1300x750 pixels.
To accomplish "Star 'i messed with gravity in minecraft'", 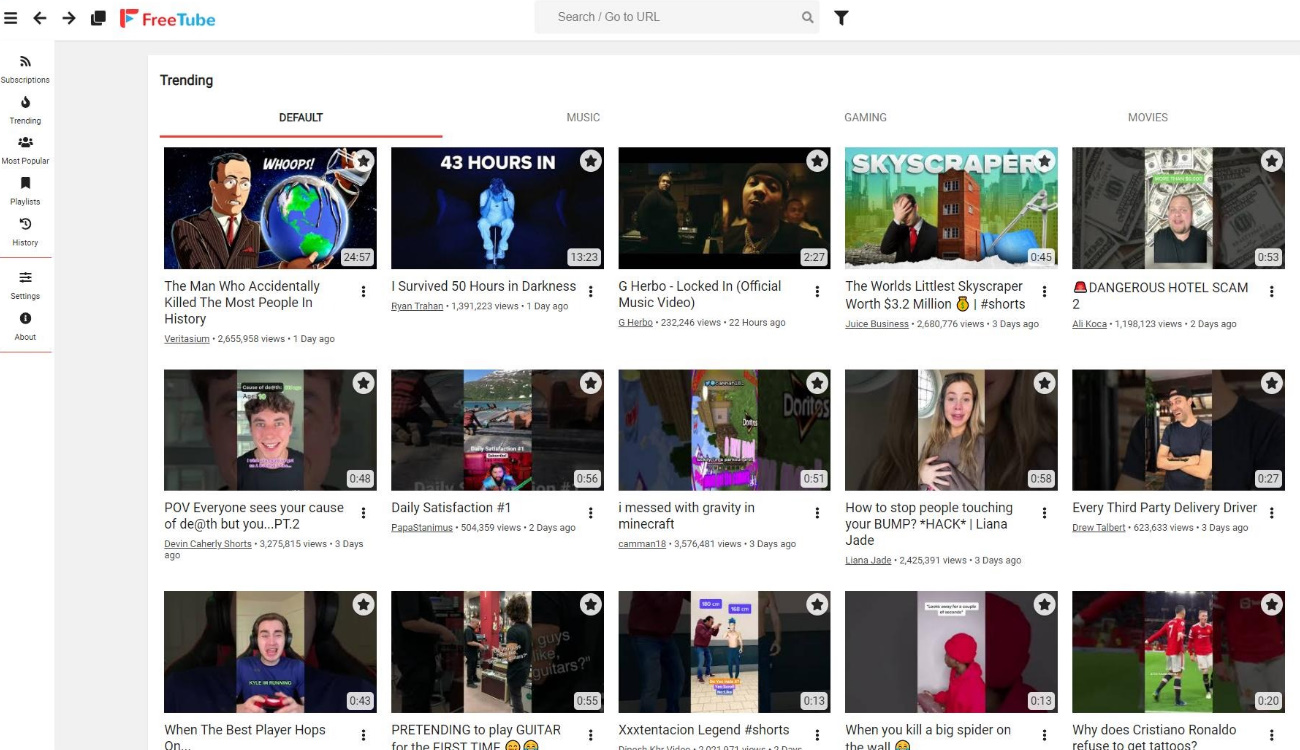I will pyautogui.click(x=818, y=382).
